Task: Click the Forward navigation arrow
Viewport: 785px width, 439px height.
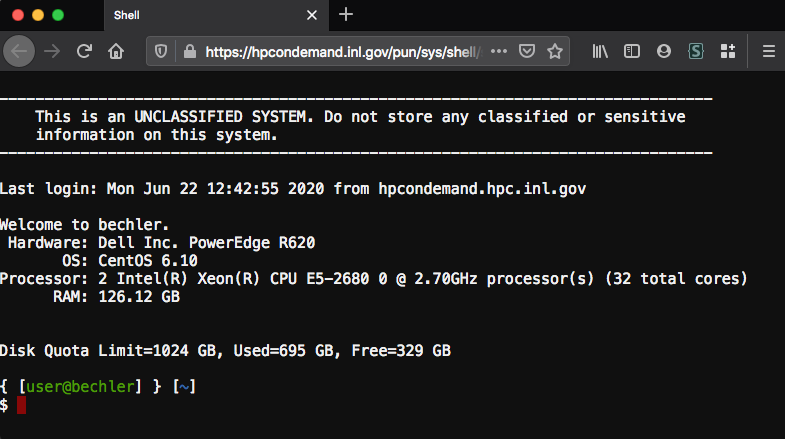Action: (x=52, y=51)
